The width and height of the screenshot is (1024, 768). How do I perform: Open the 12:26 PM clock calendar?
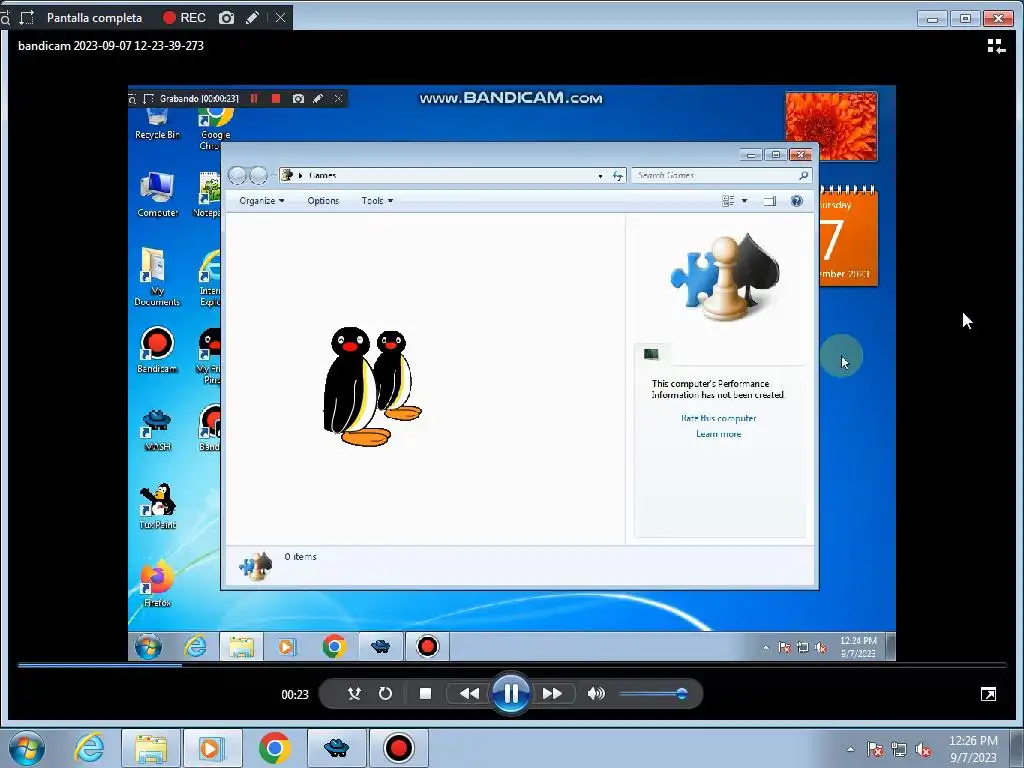[x=973, y=749]
